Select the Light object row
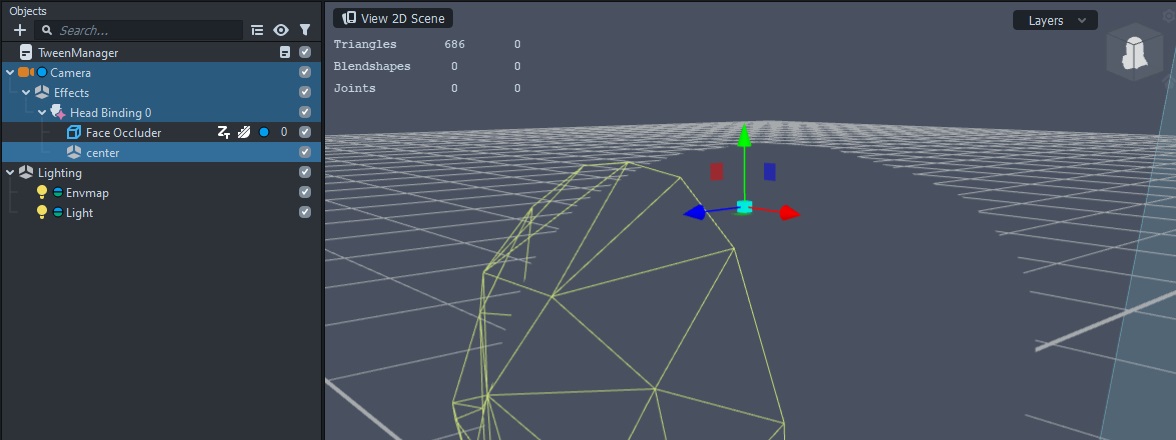The width and height of the screenshot is (1176, 440). coord(161,213)
